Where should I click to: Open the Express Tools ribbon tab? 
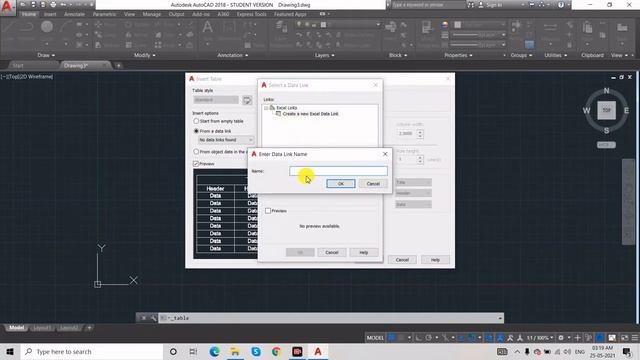coord(251,14)
